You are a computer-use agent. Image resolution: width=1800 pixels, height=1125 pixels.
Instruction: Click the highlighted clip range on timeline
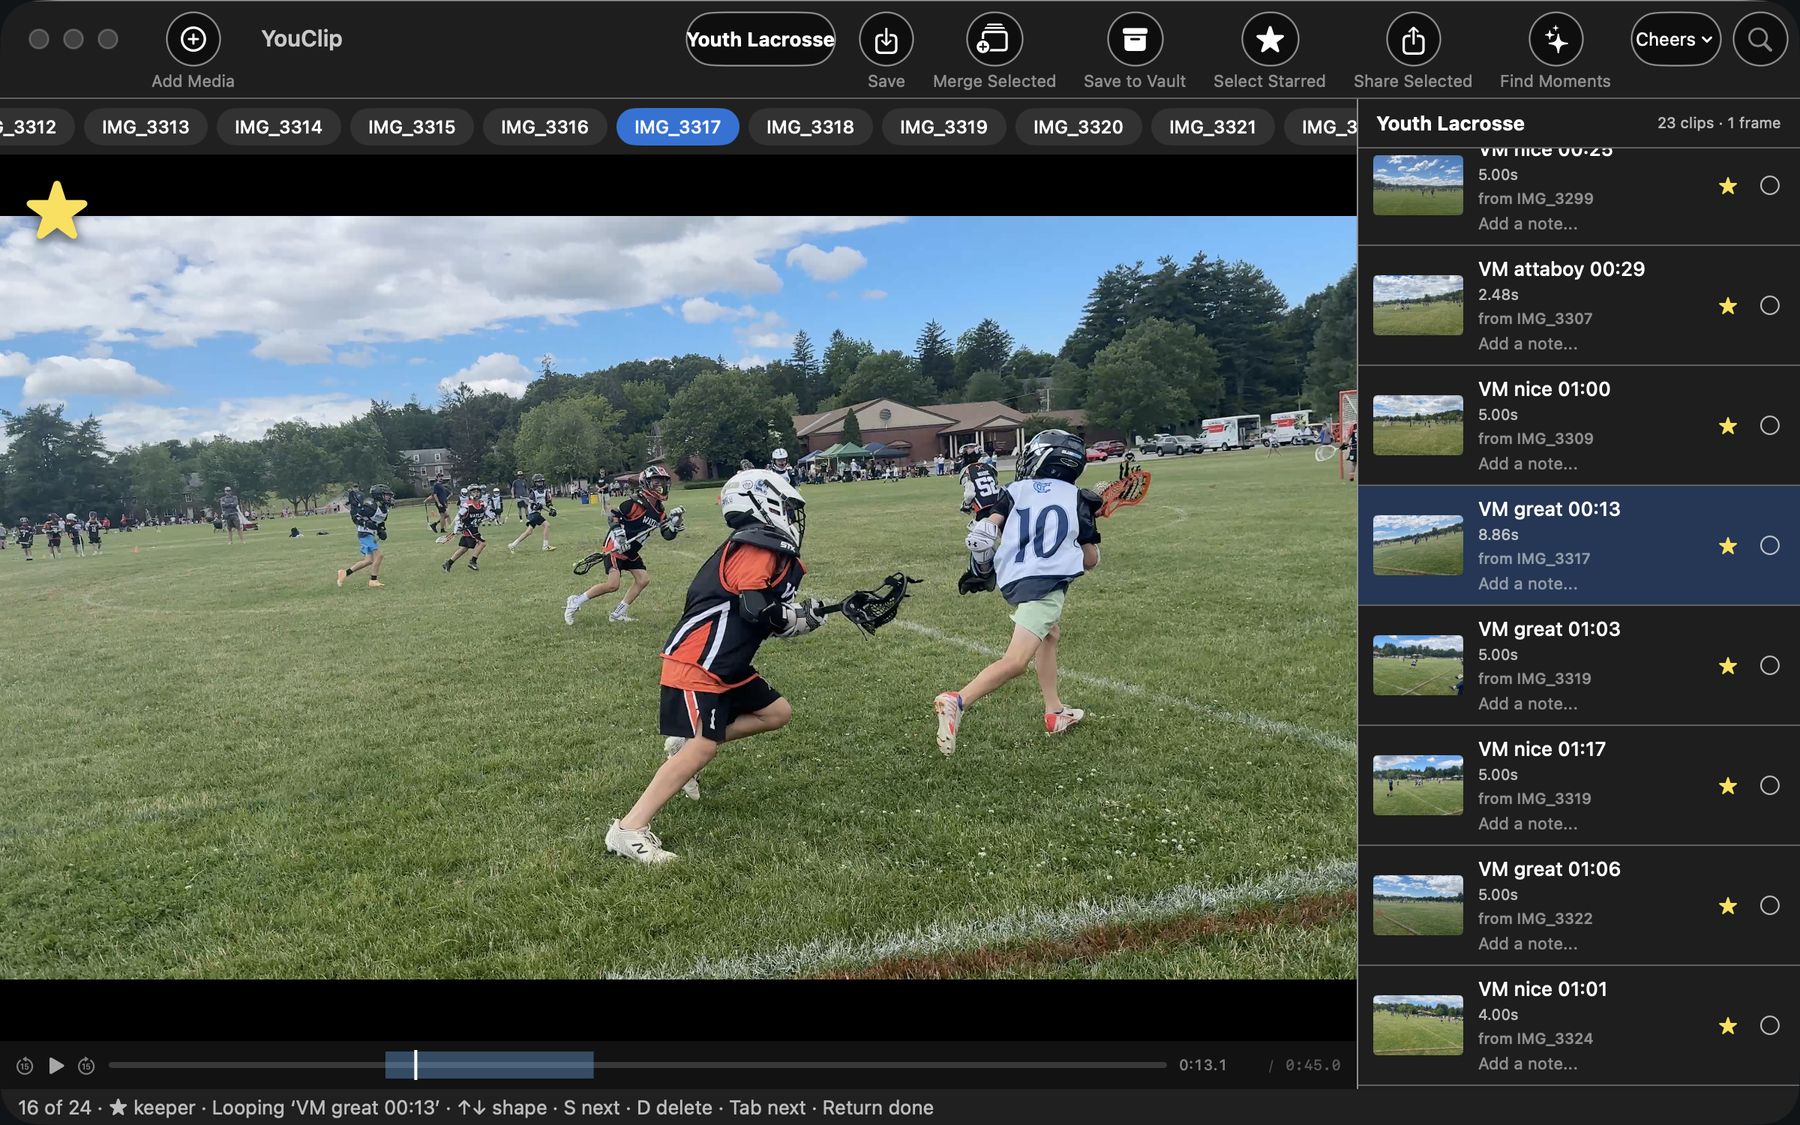click(x=489, y=1065)
